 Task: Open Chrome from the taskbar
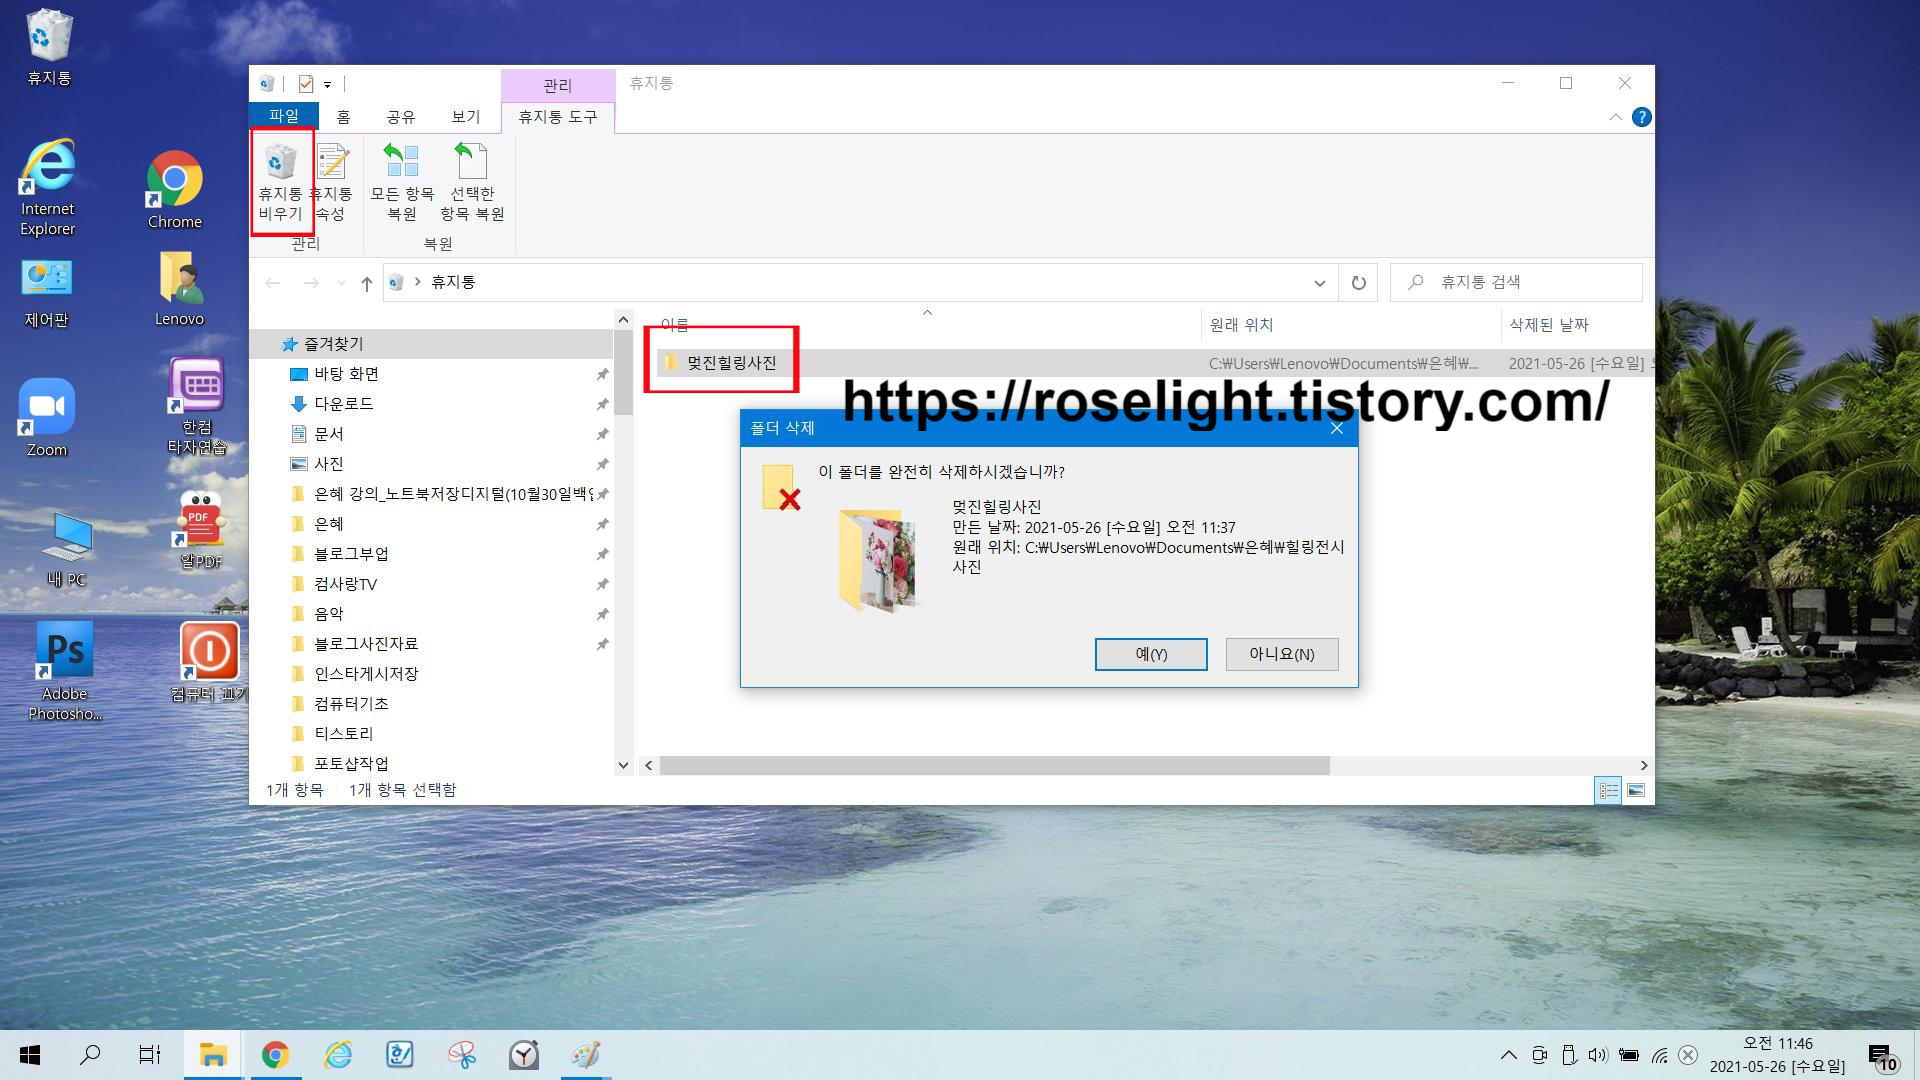pos(275,1055)
